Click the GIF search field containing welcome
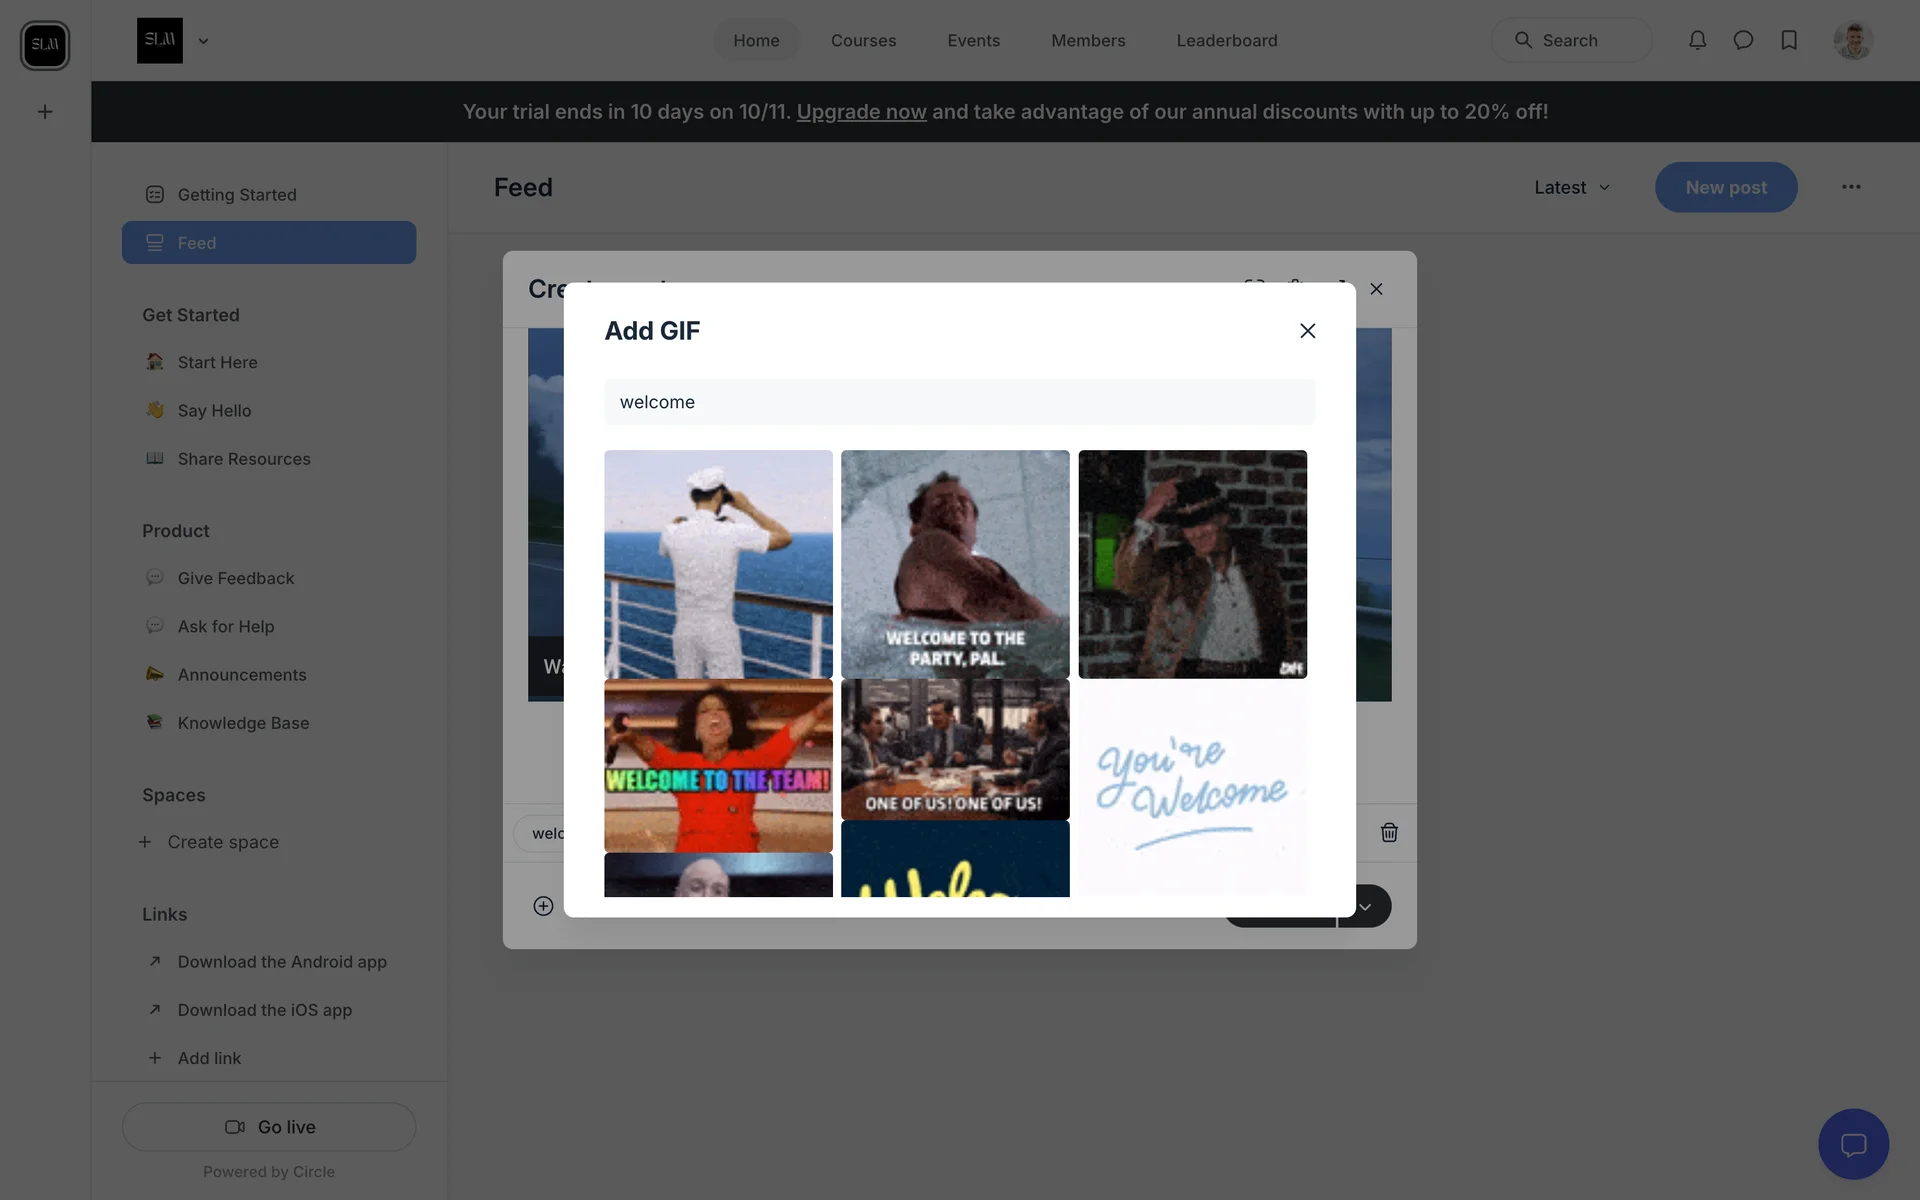The width and height of the screenshot is (1920, 1200). tap(959, 402)
